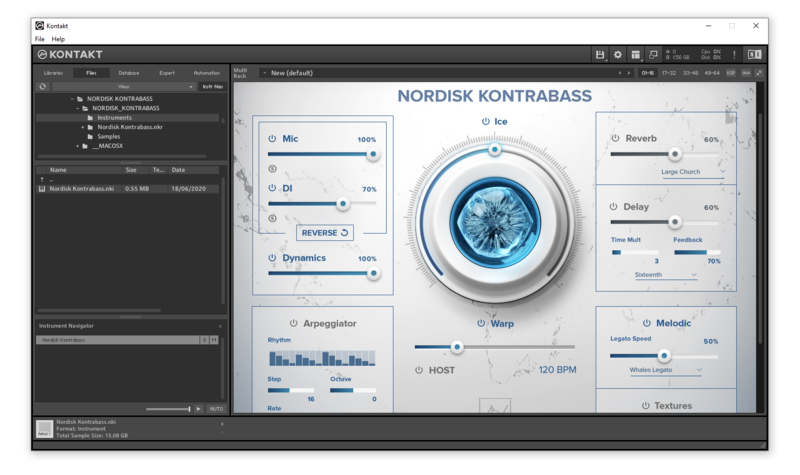
Task: Toggle the Arpeggiator power button
Action: pyautogui.click(x=293, y=323)
